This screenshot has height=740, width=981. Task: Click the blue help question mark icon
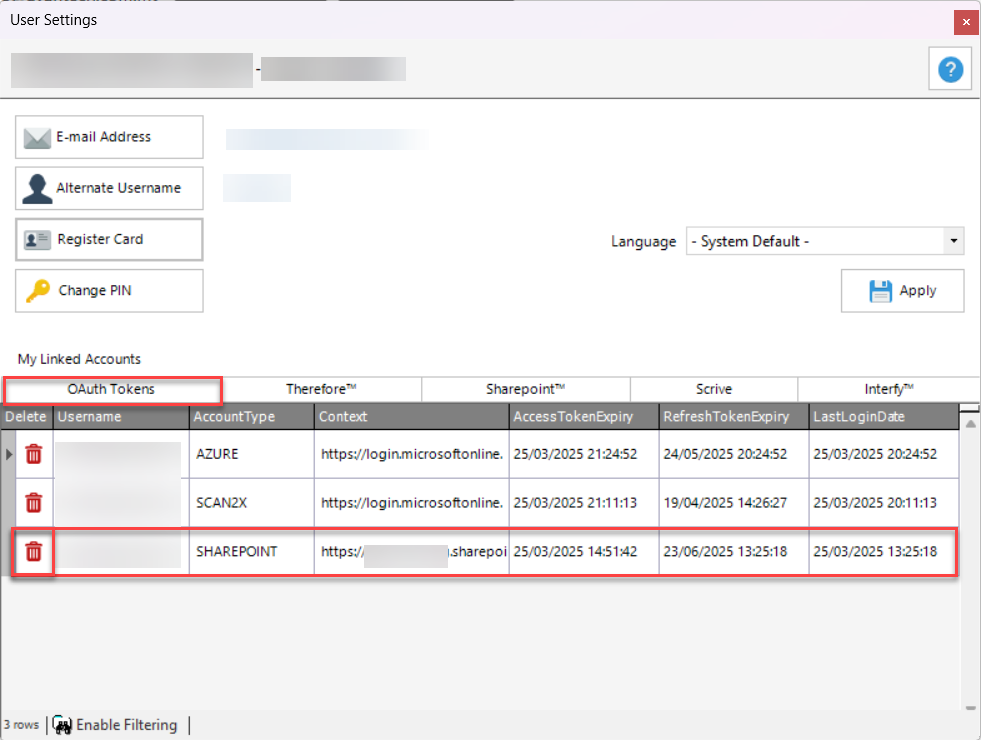pos(950,69)
